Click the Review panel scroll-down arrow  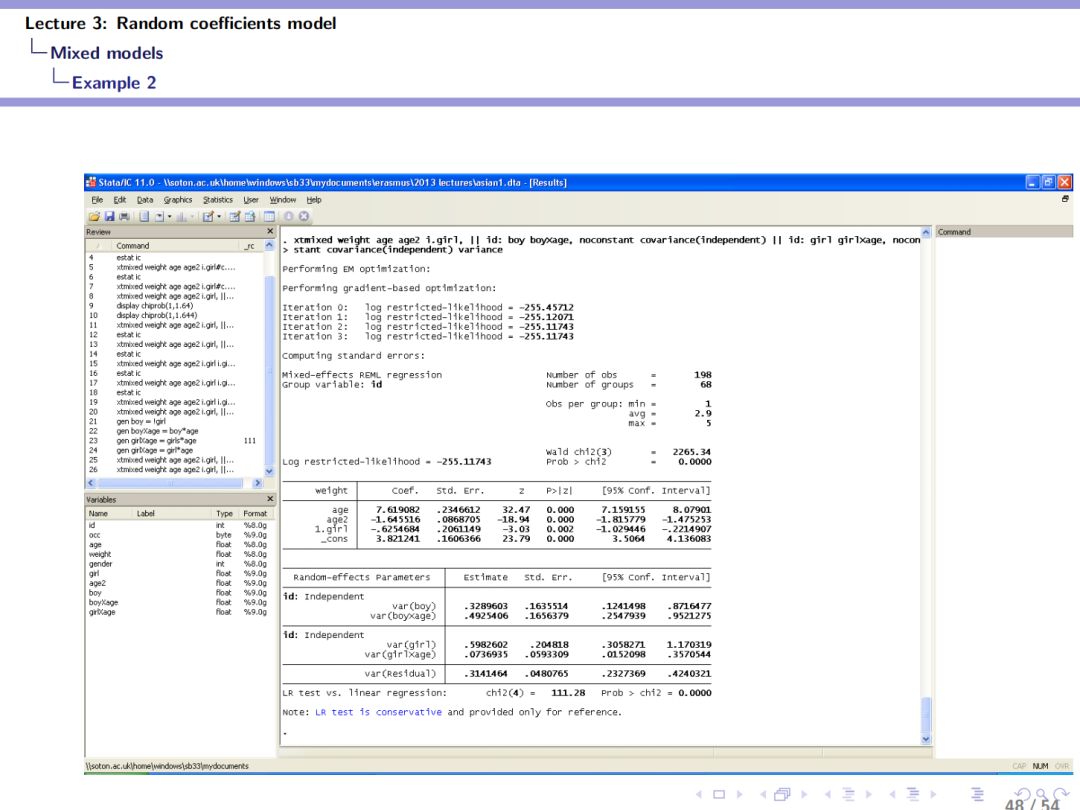(269, 471)
